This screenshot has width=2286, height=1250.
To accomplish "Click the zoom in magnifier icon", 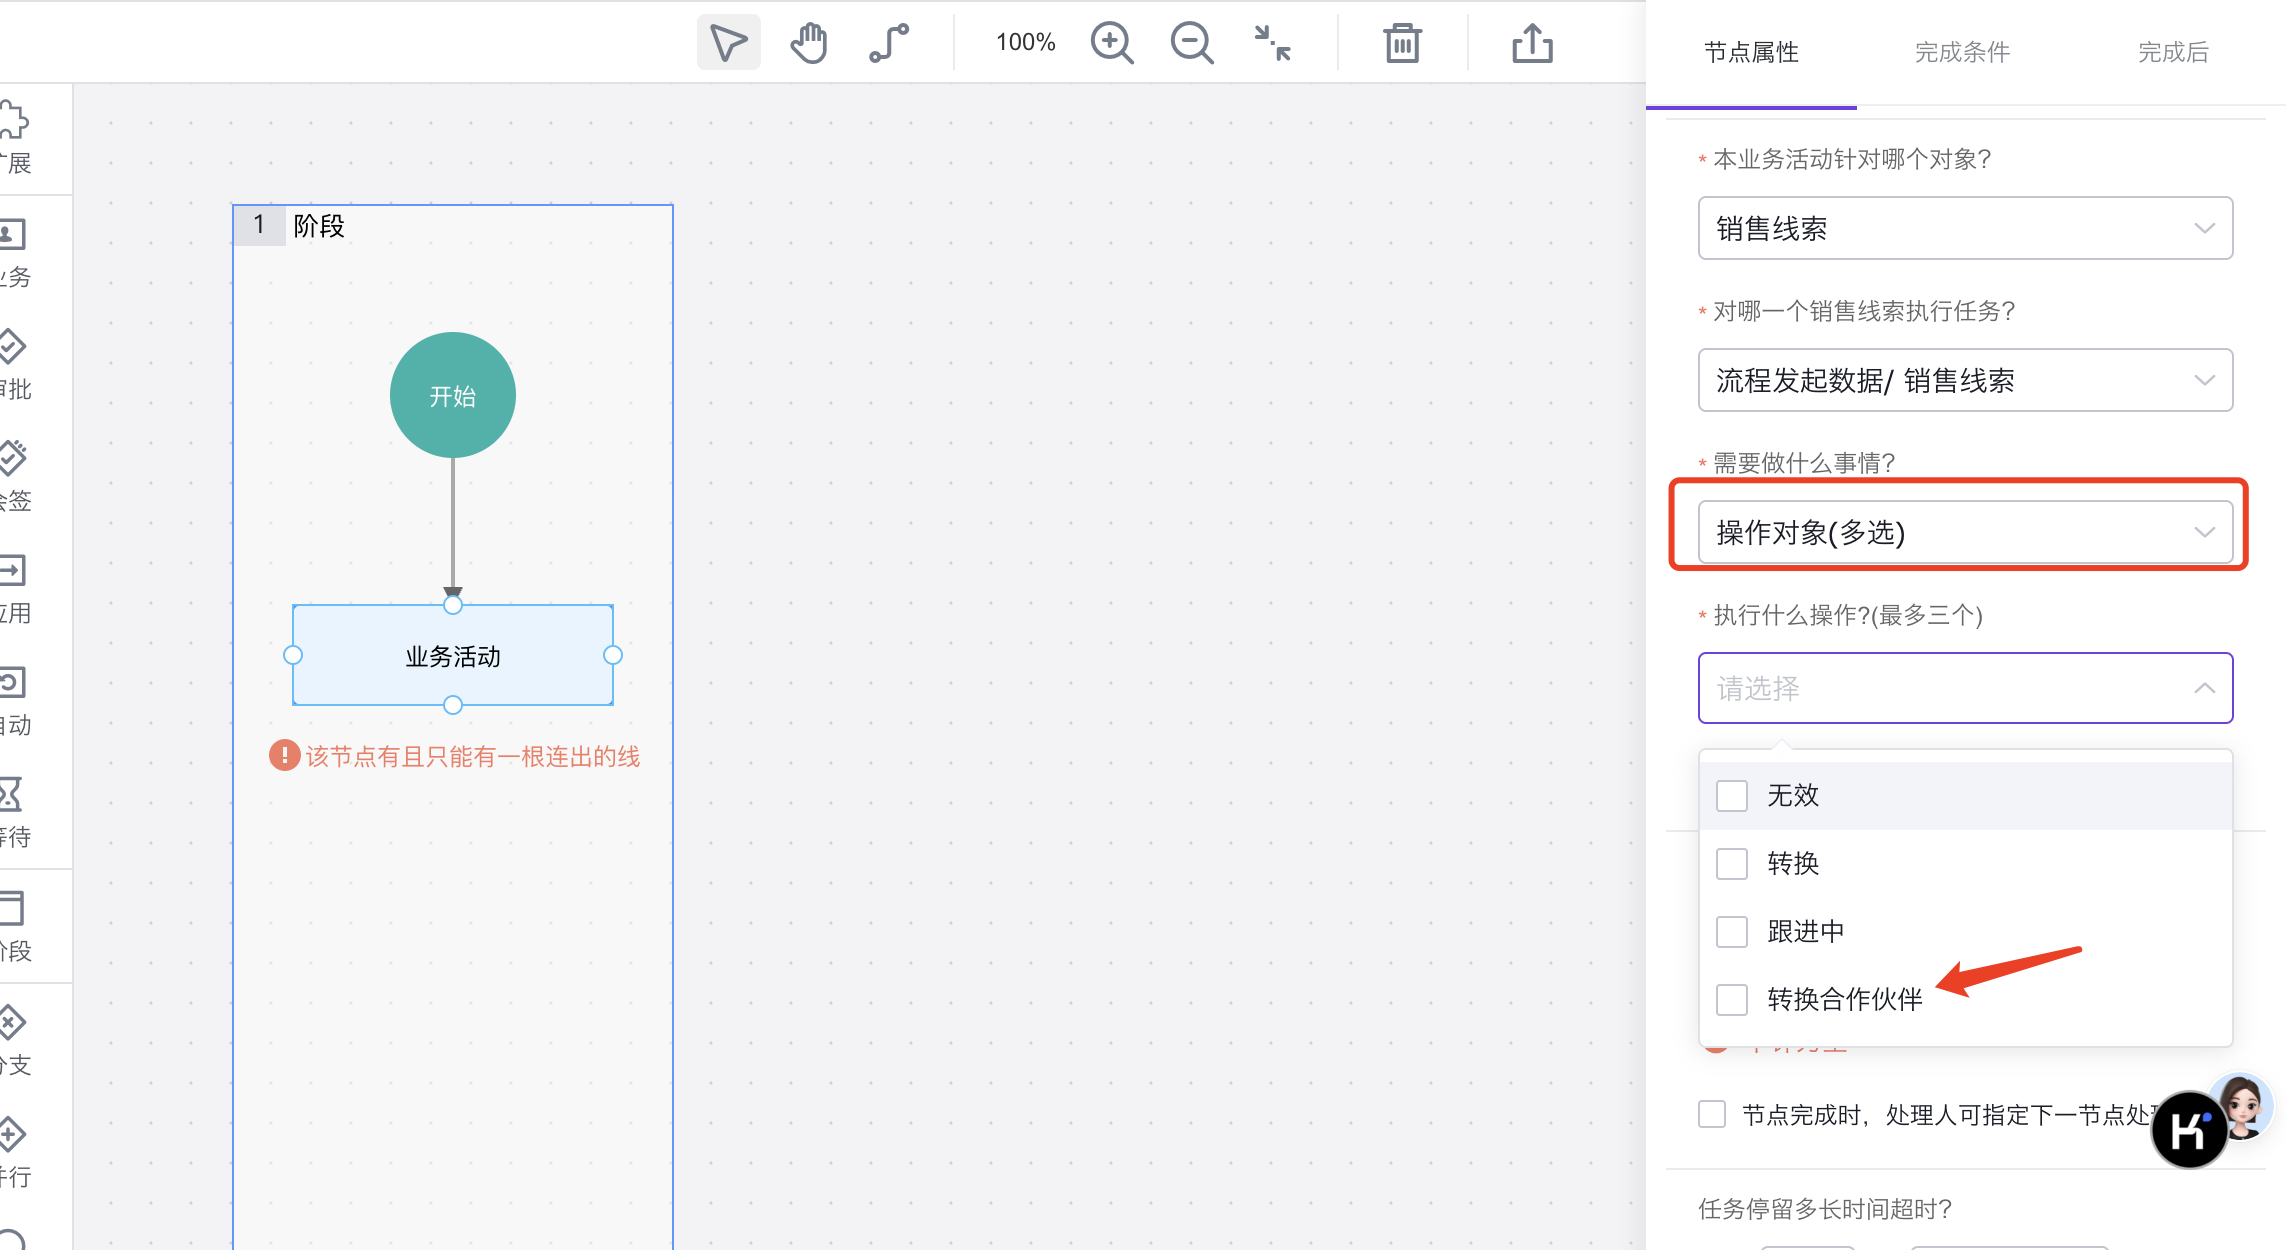I will pyautogui.click(x=1111, y=43).
